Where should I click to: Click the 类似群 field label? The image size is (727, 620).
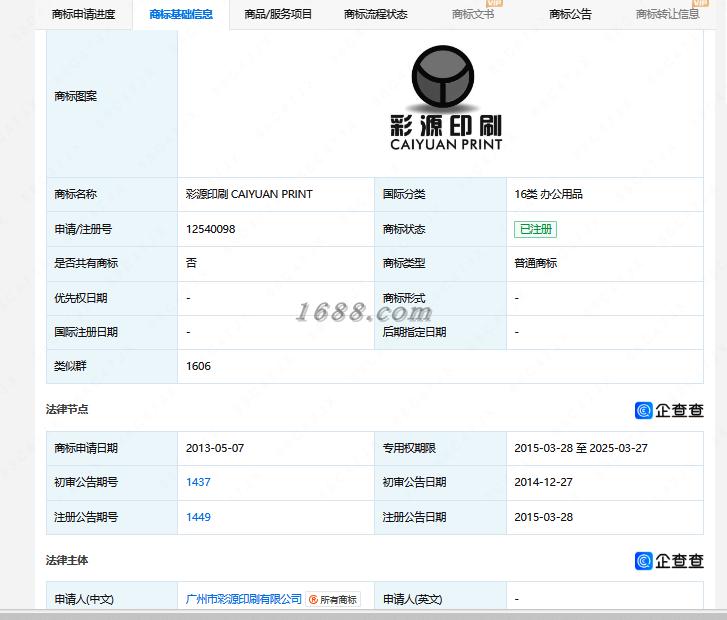point(70,366)
